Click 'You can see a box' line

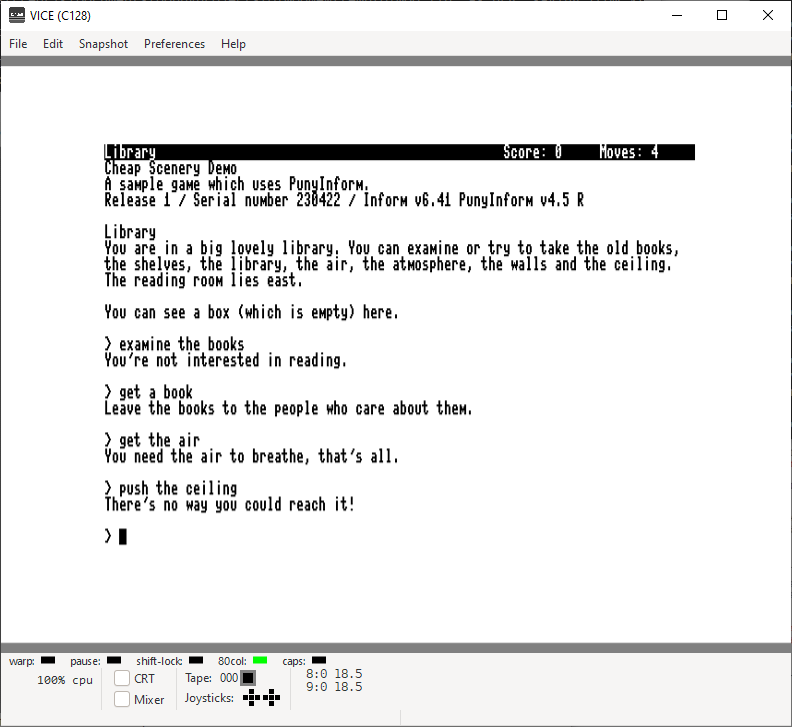[x=252, y=312]
